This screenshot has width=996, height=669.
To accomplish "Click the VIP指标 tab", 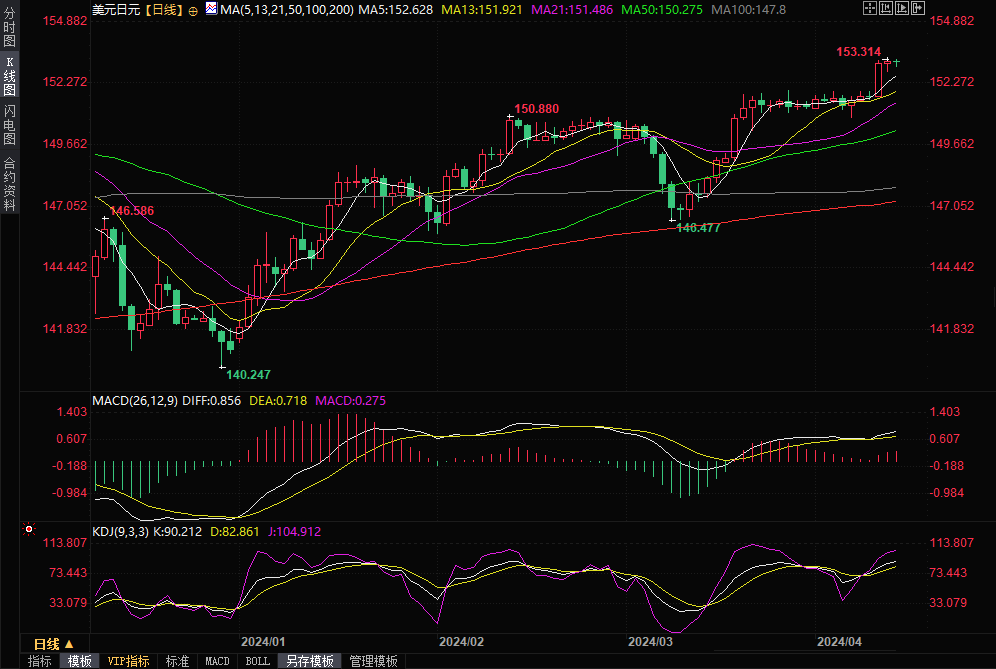I will (x=128, y=661).
